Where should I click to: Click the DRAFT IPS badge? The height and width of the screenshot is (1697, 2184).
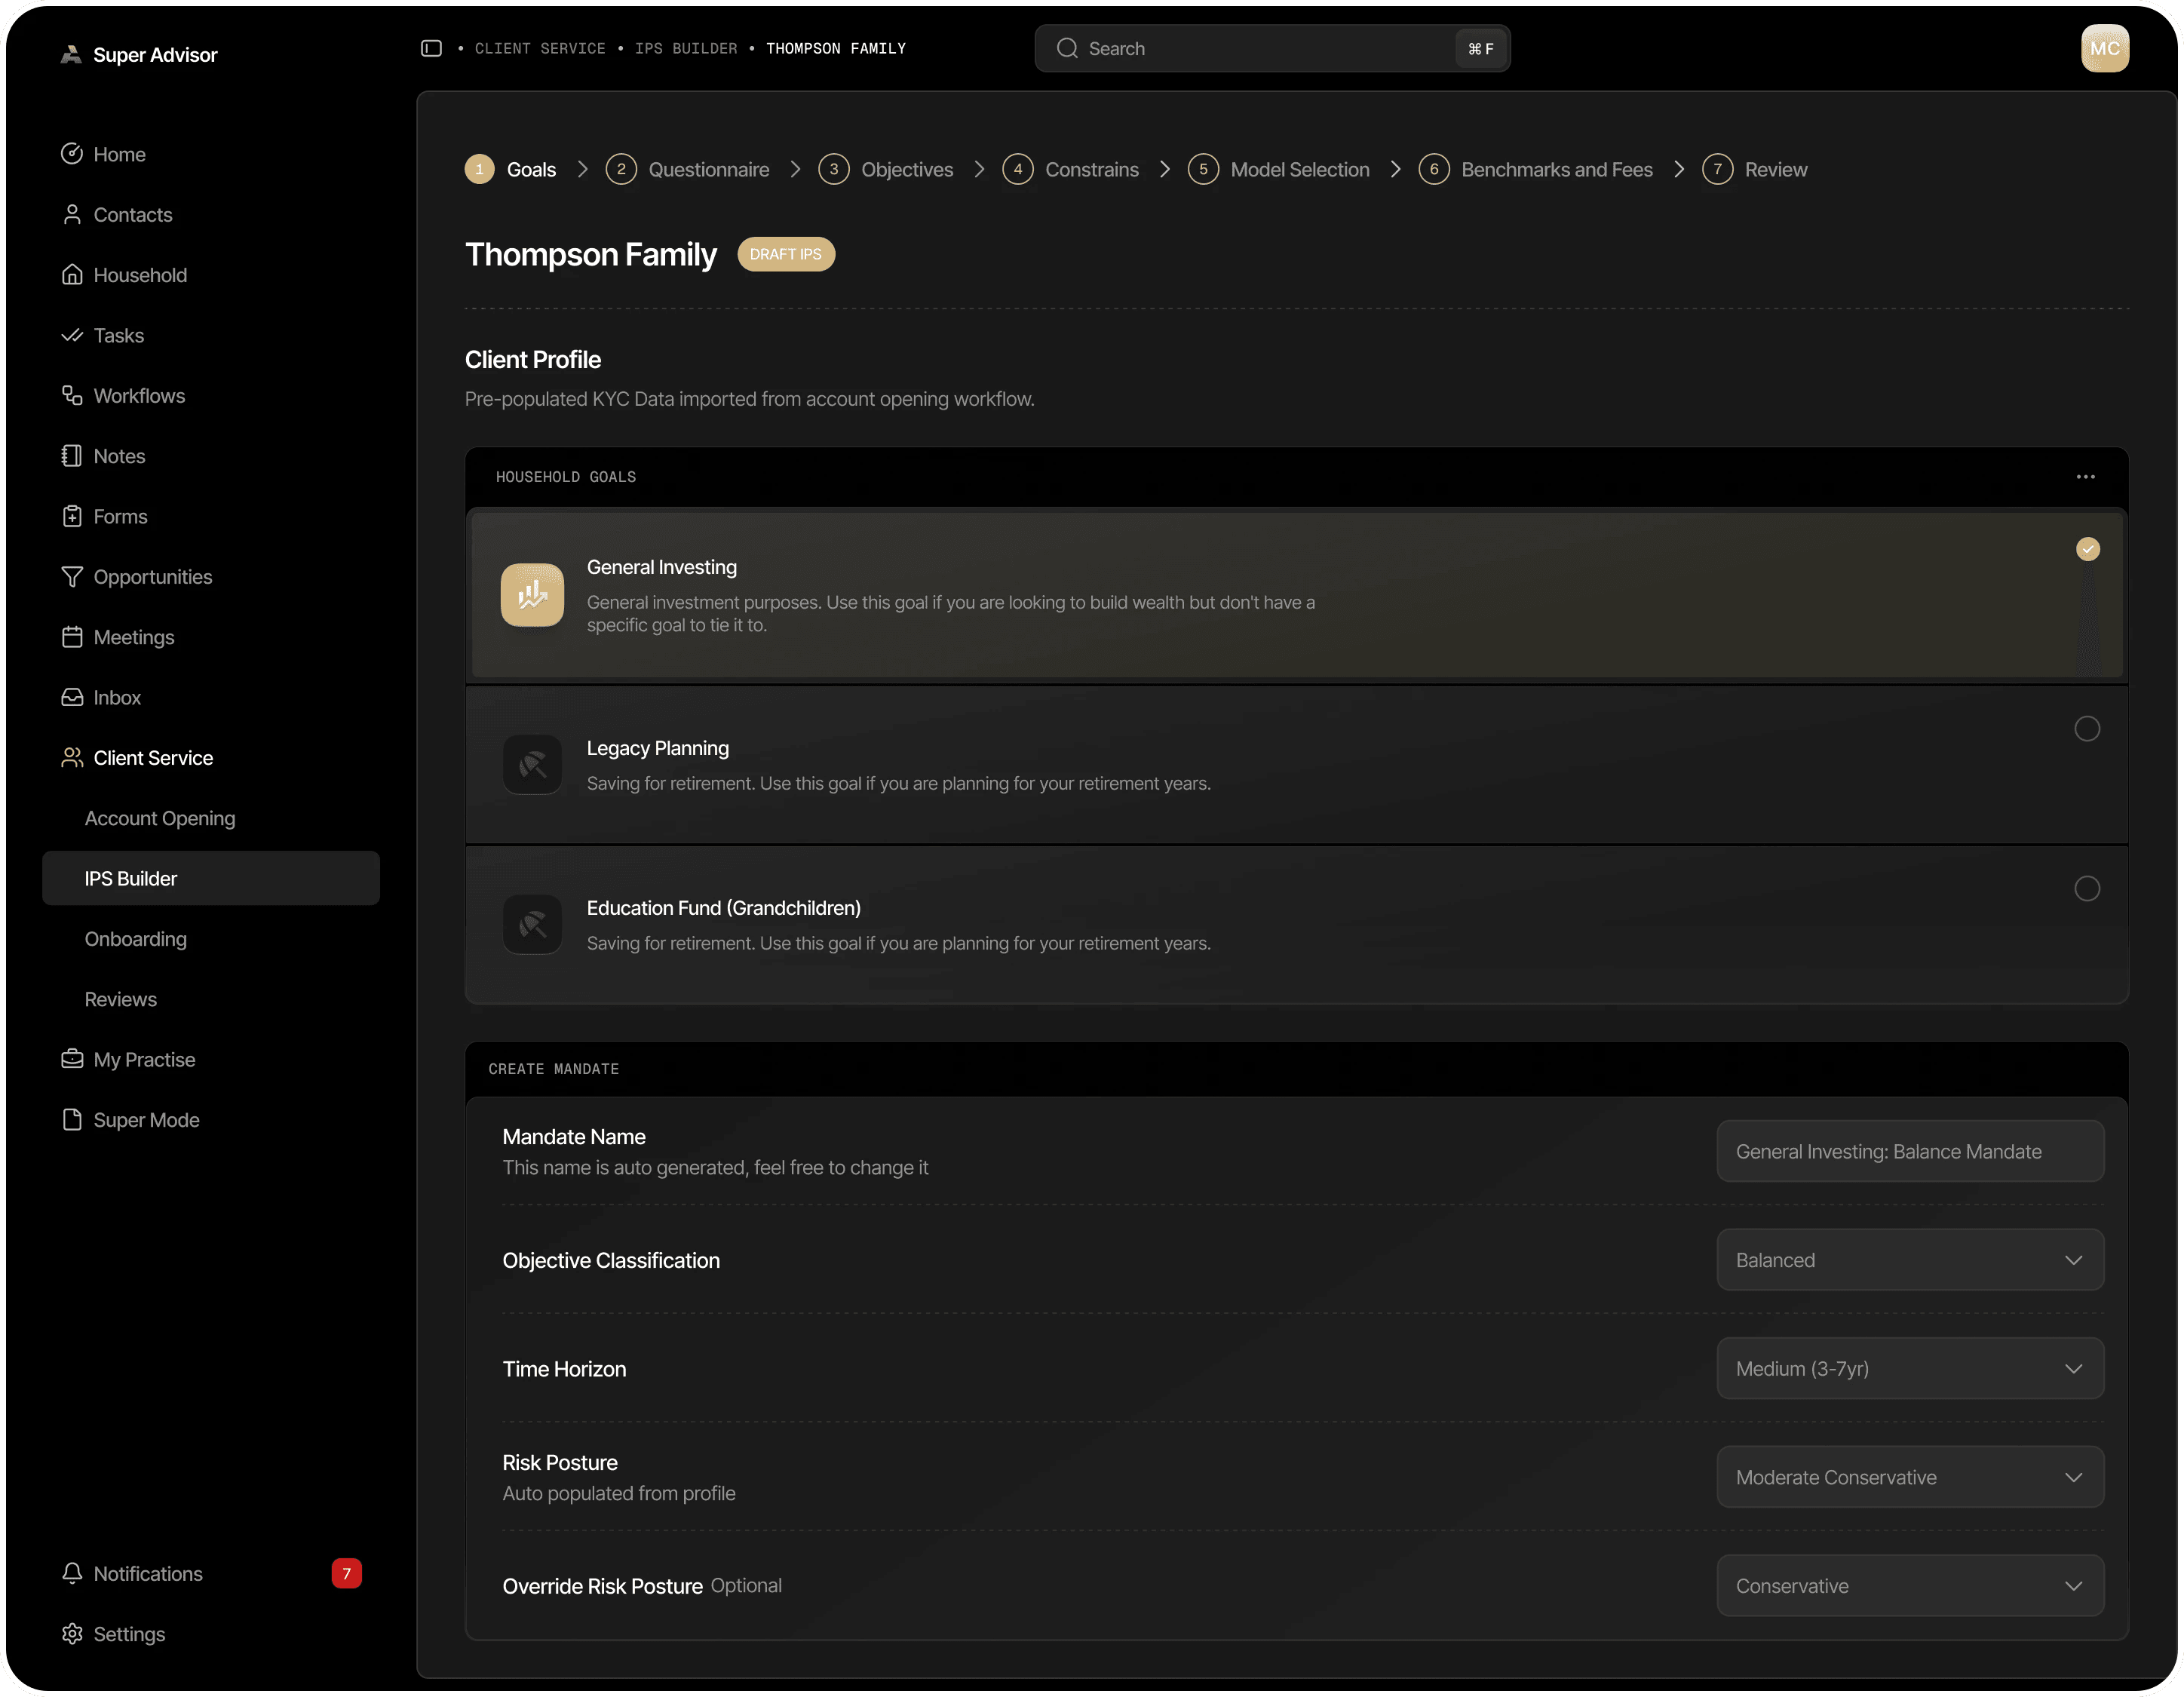[x=786, y=254]
